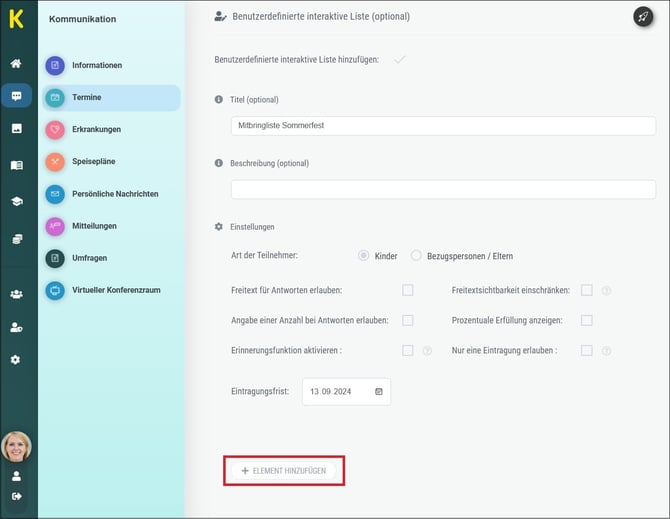Open Termine menu item
670x519 pixels.
tap(112, 97)
